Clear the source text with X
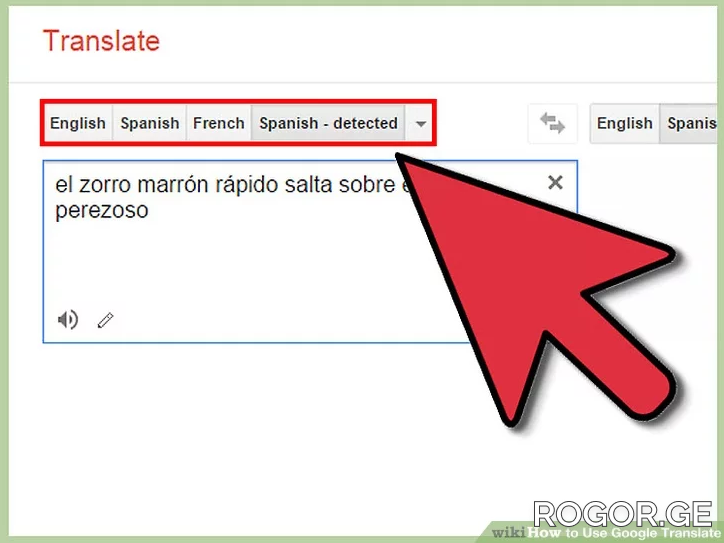This screenshot has width=724, height=543. click(x=555, y=182)
